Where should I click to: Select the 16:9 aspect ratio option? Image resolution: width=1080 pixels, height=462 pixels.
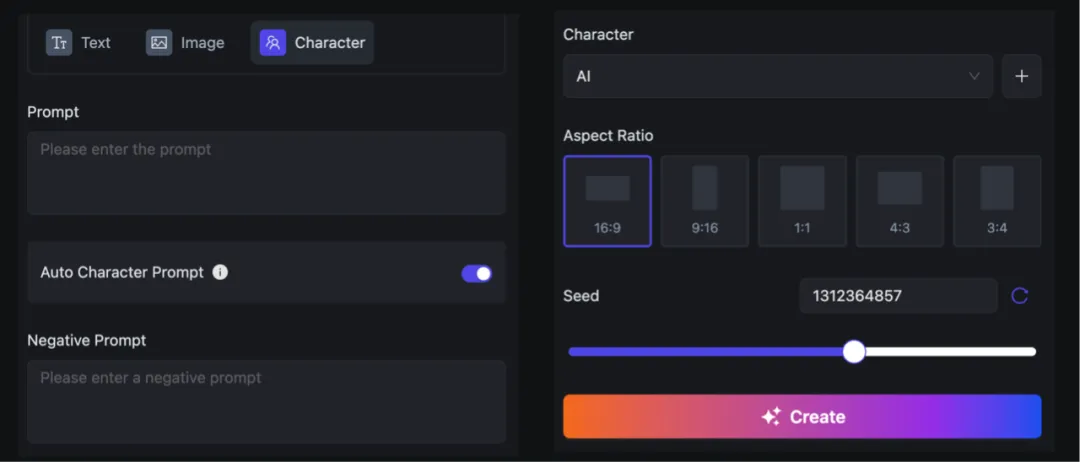click(607, 201)
